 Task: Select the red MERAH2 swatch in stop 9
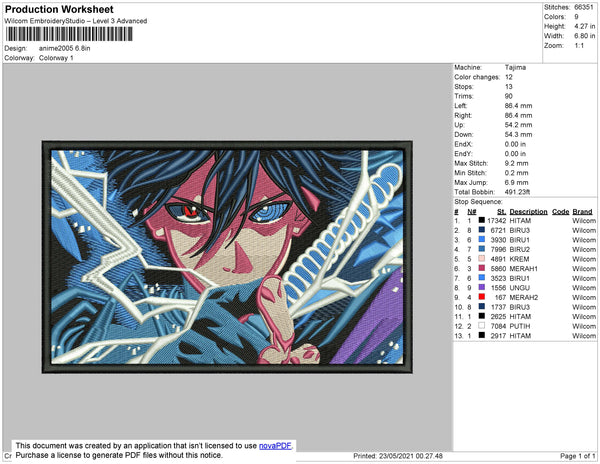(x=482, y=297)
